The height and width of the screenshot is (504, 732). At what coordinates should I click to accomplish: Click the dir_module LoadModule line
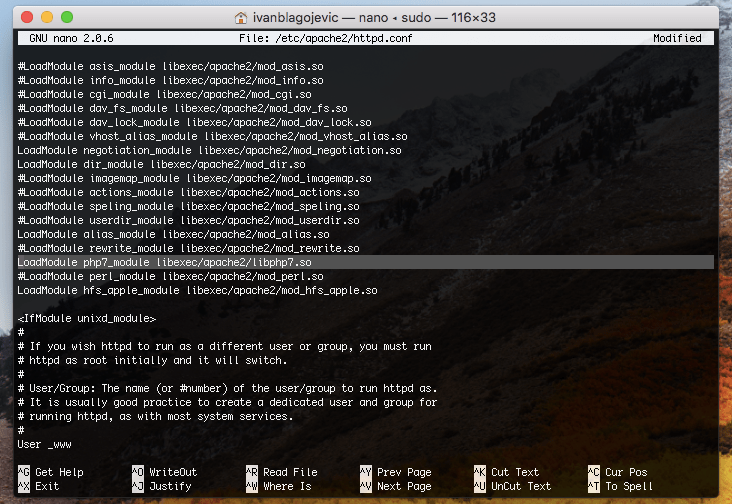[162, 164]
